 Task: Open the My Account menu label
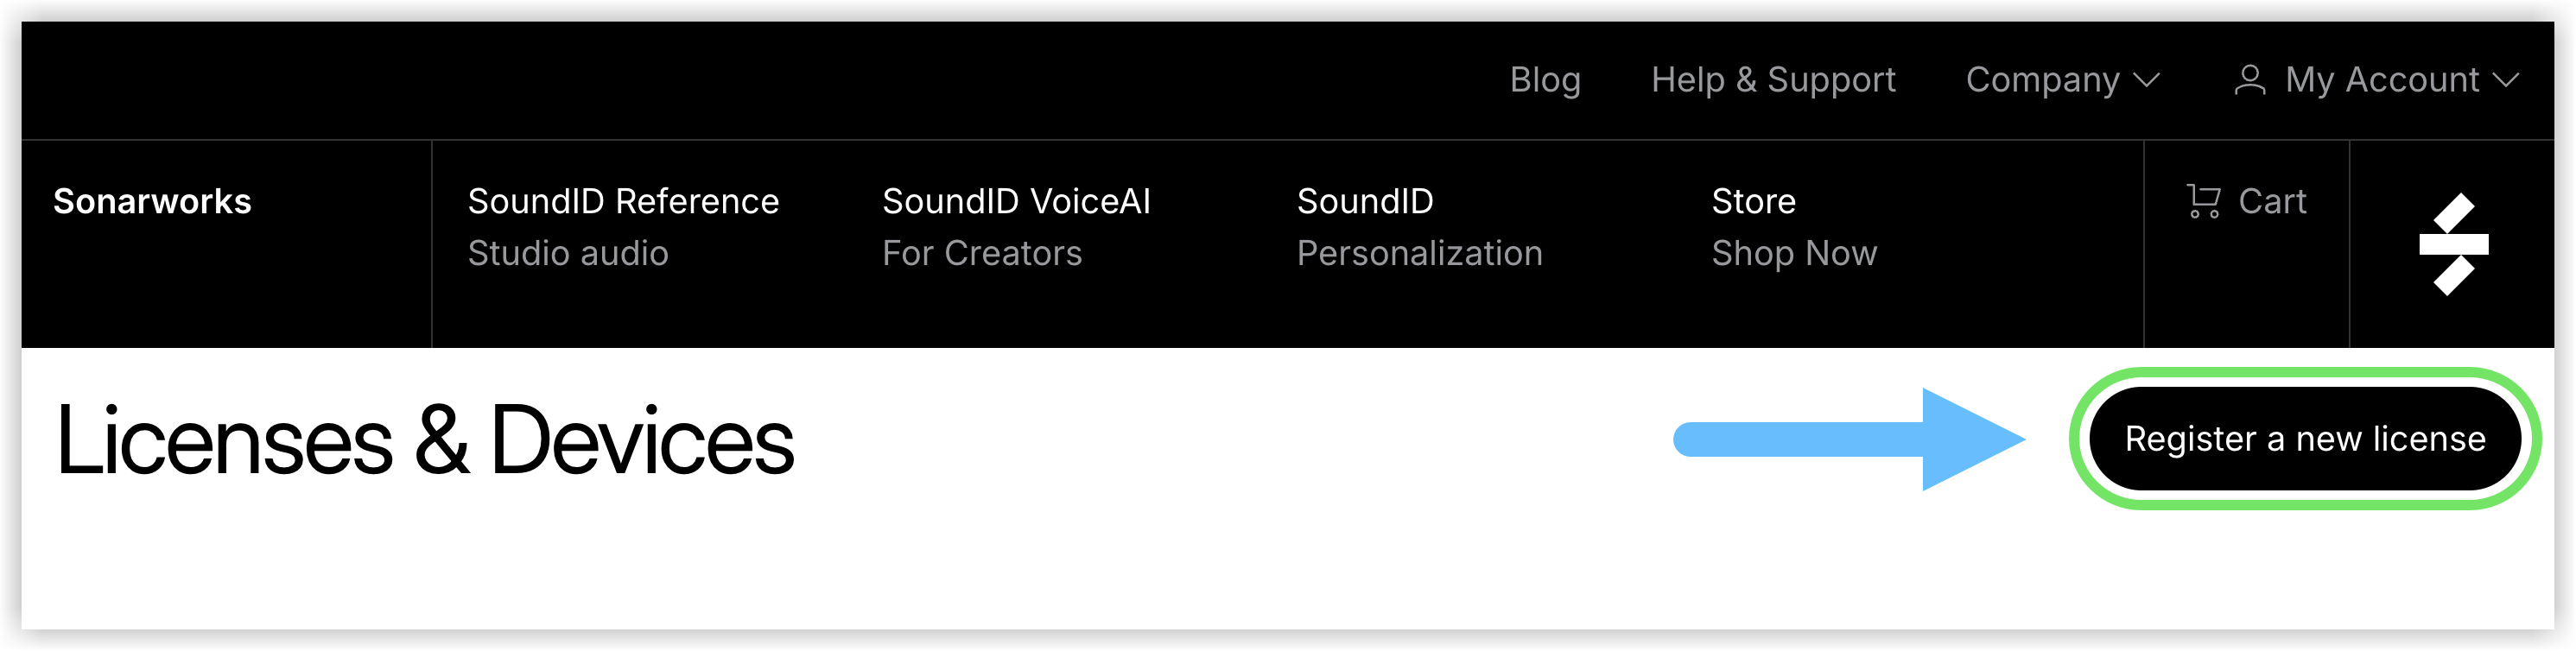click(x=2381, y=80)
